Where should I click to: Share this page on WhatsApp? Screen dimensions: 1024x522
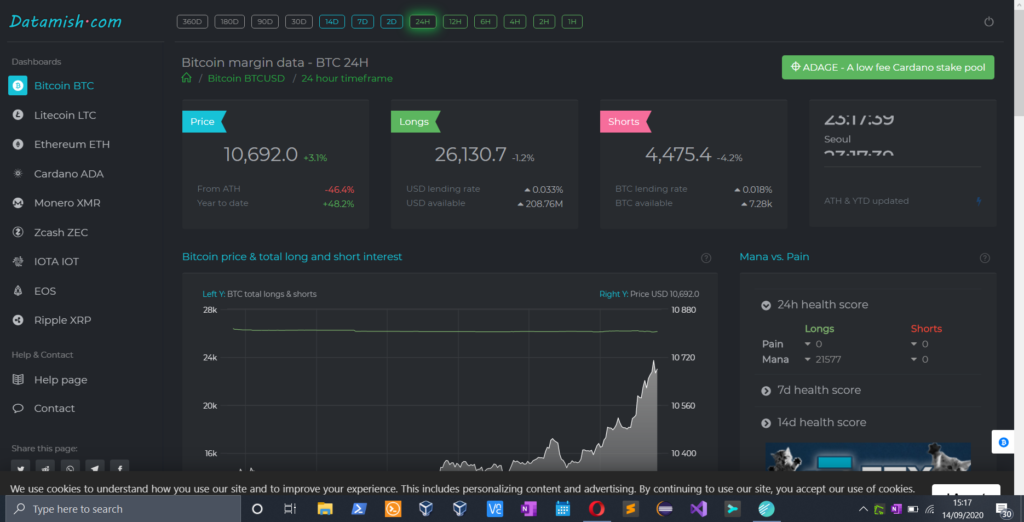point(70,467)
